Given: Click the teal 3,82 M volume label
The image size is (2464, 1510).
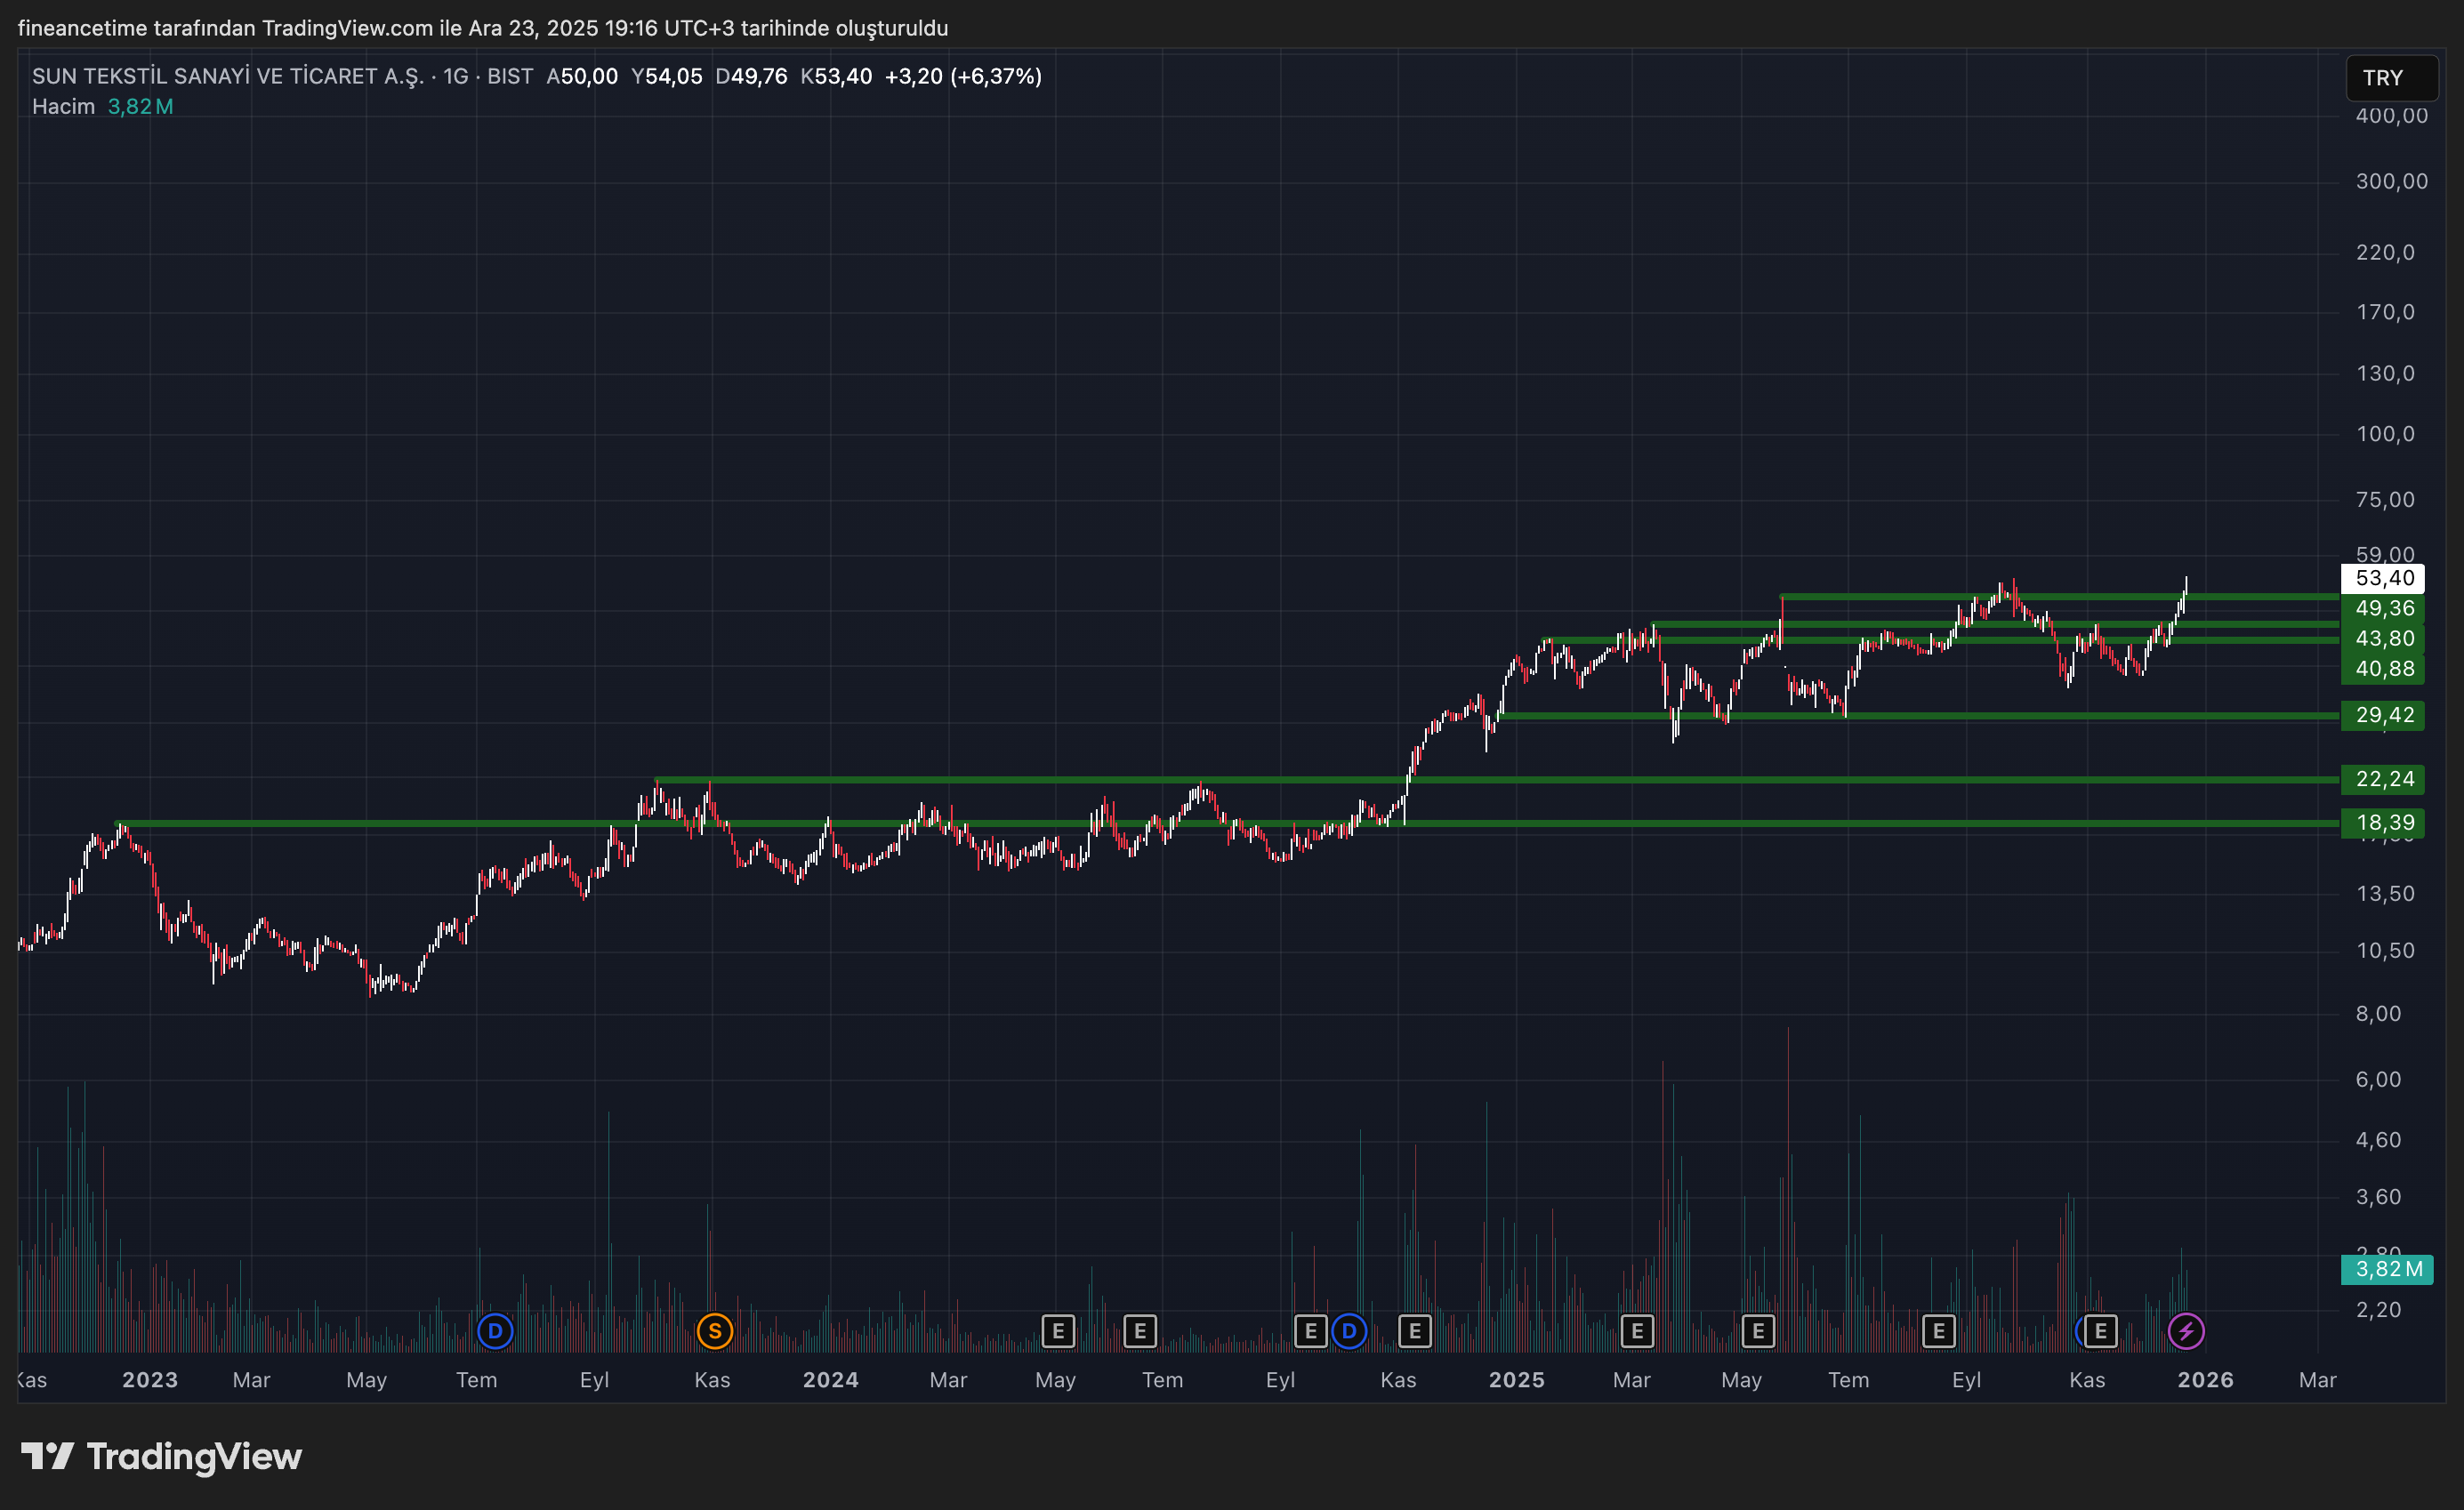Looking at the screenshot, I should point(2387,1269).
